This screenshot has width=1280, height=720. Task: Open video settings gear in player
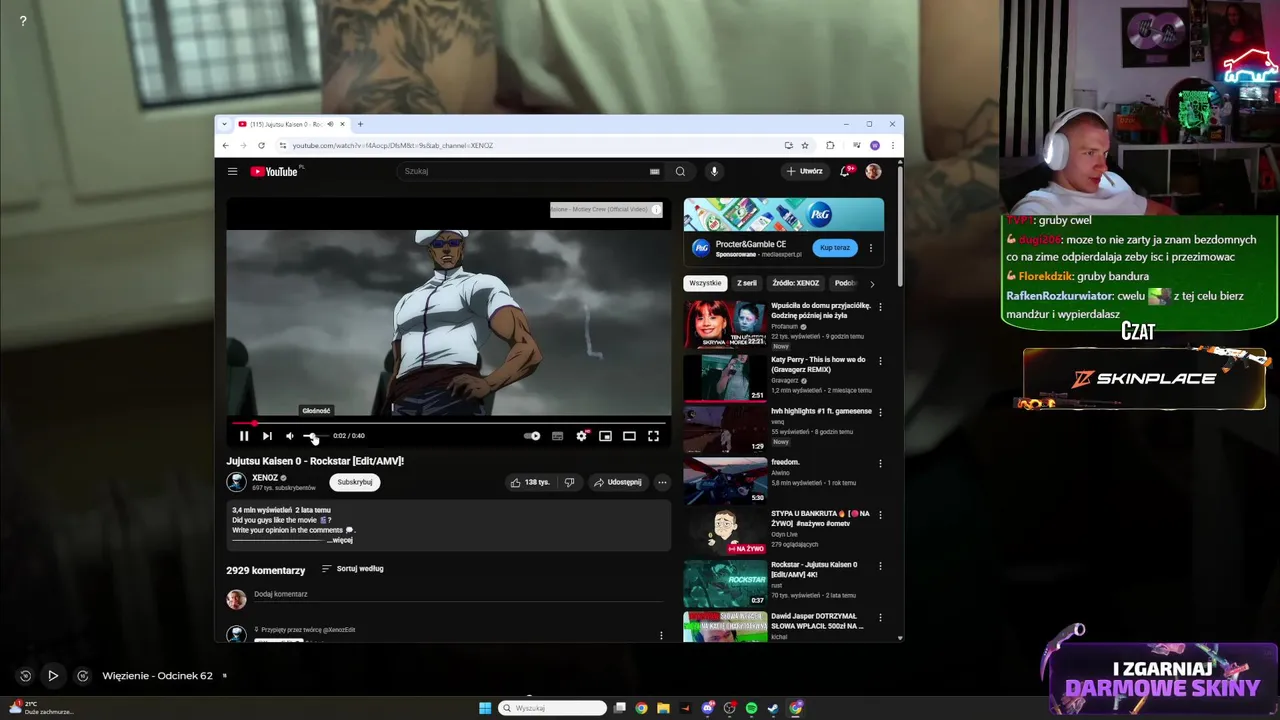point(581,436)
